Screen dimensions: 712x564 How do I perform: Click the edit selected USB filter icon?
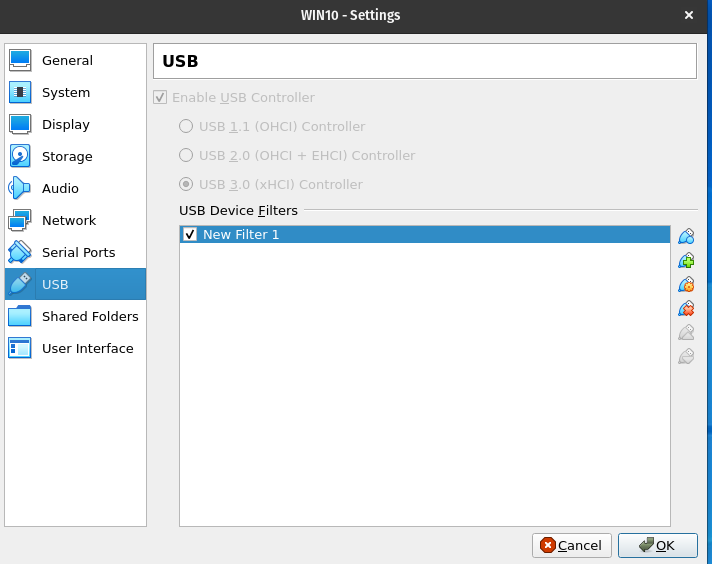[x=686, y=285]
